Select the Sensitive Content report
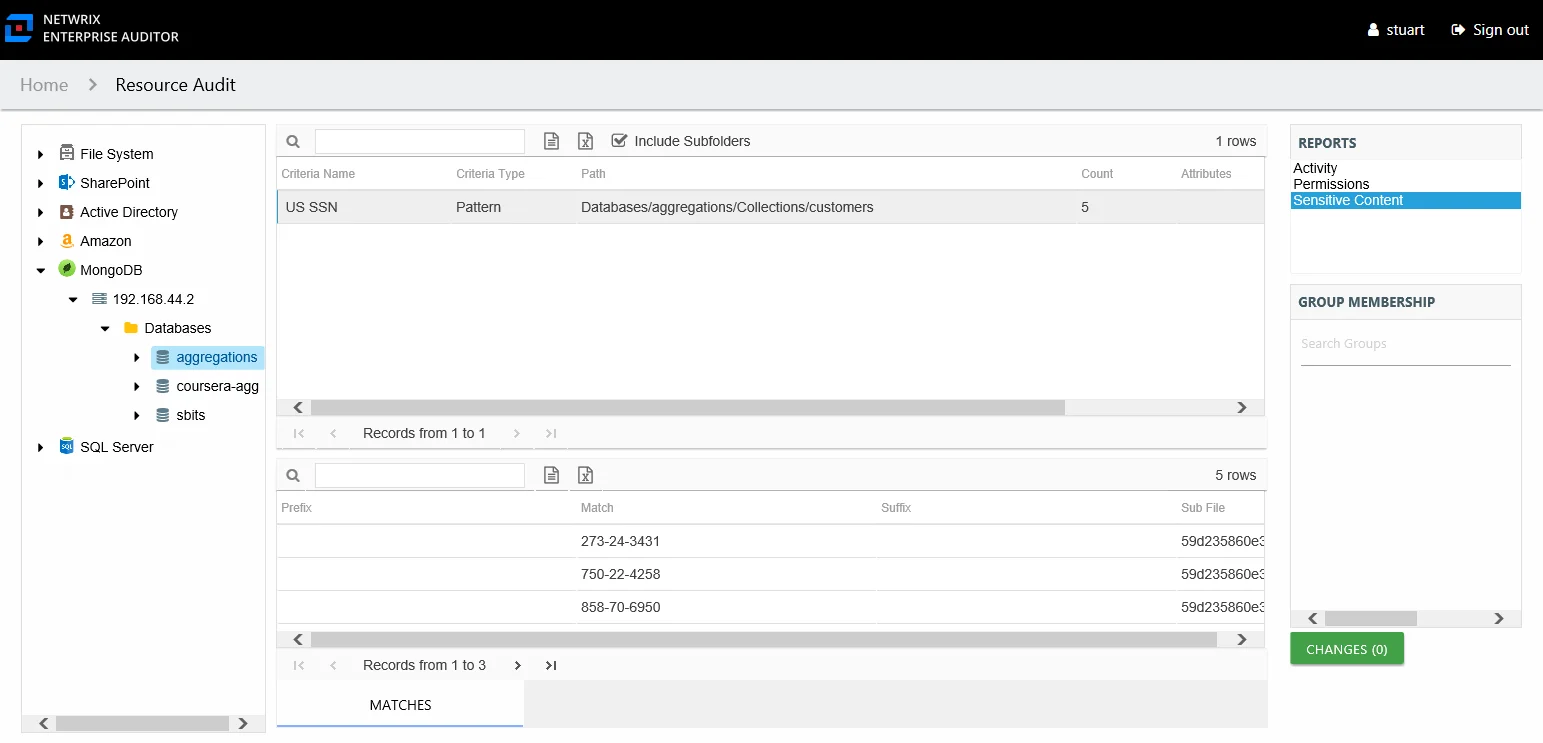Screen dimensions: 1543x743 (1406, 200)
